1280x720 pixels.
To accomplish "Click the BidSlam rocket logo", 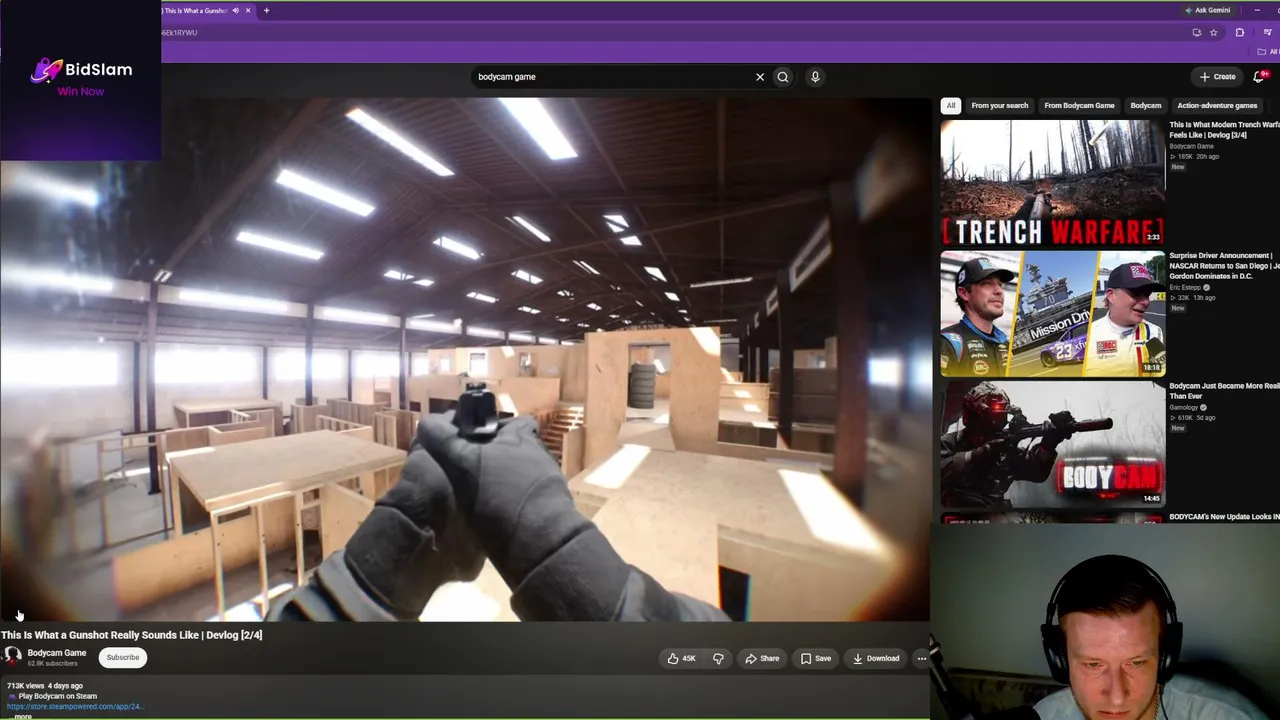I will coord(46,70).
